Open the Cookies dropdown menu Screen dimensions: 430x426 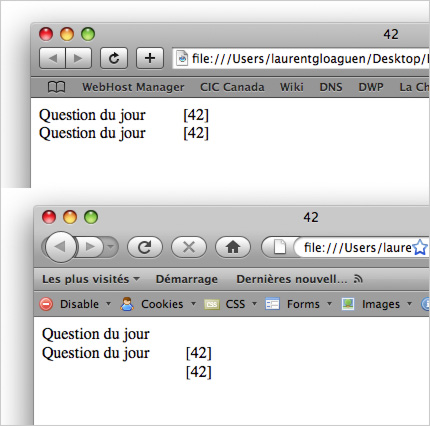click(193, 304)
